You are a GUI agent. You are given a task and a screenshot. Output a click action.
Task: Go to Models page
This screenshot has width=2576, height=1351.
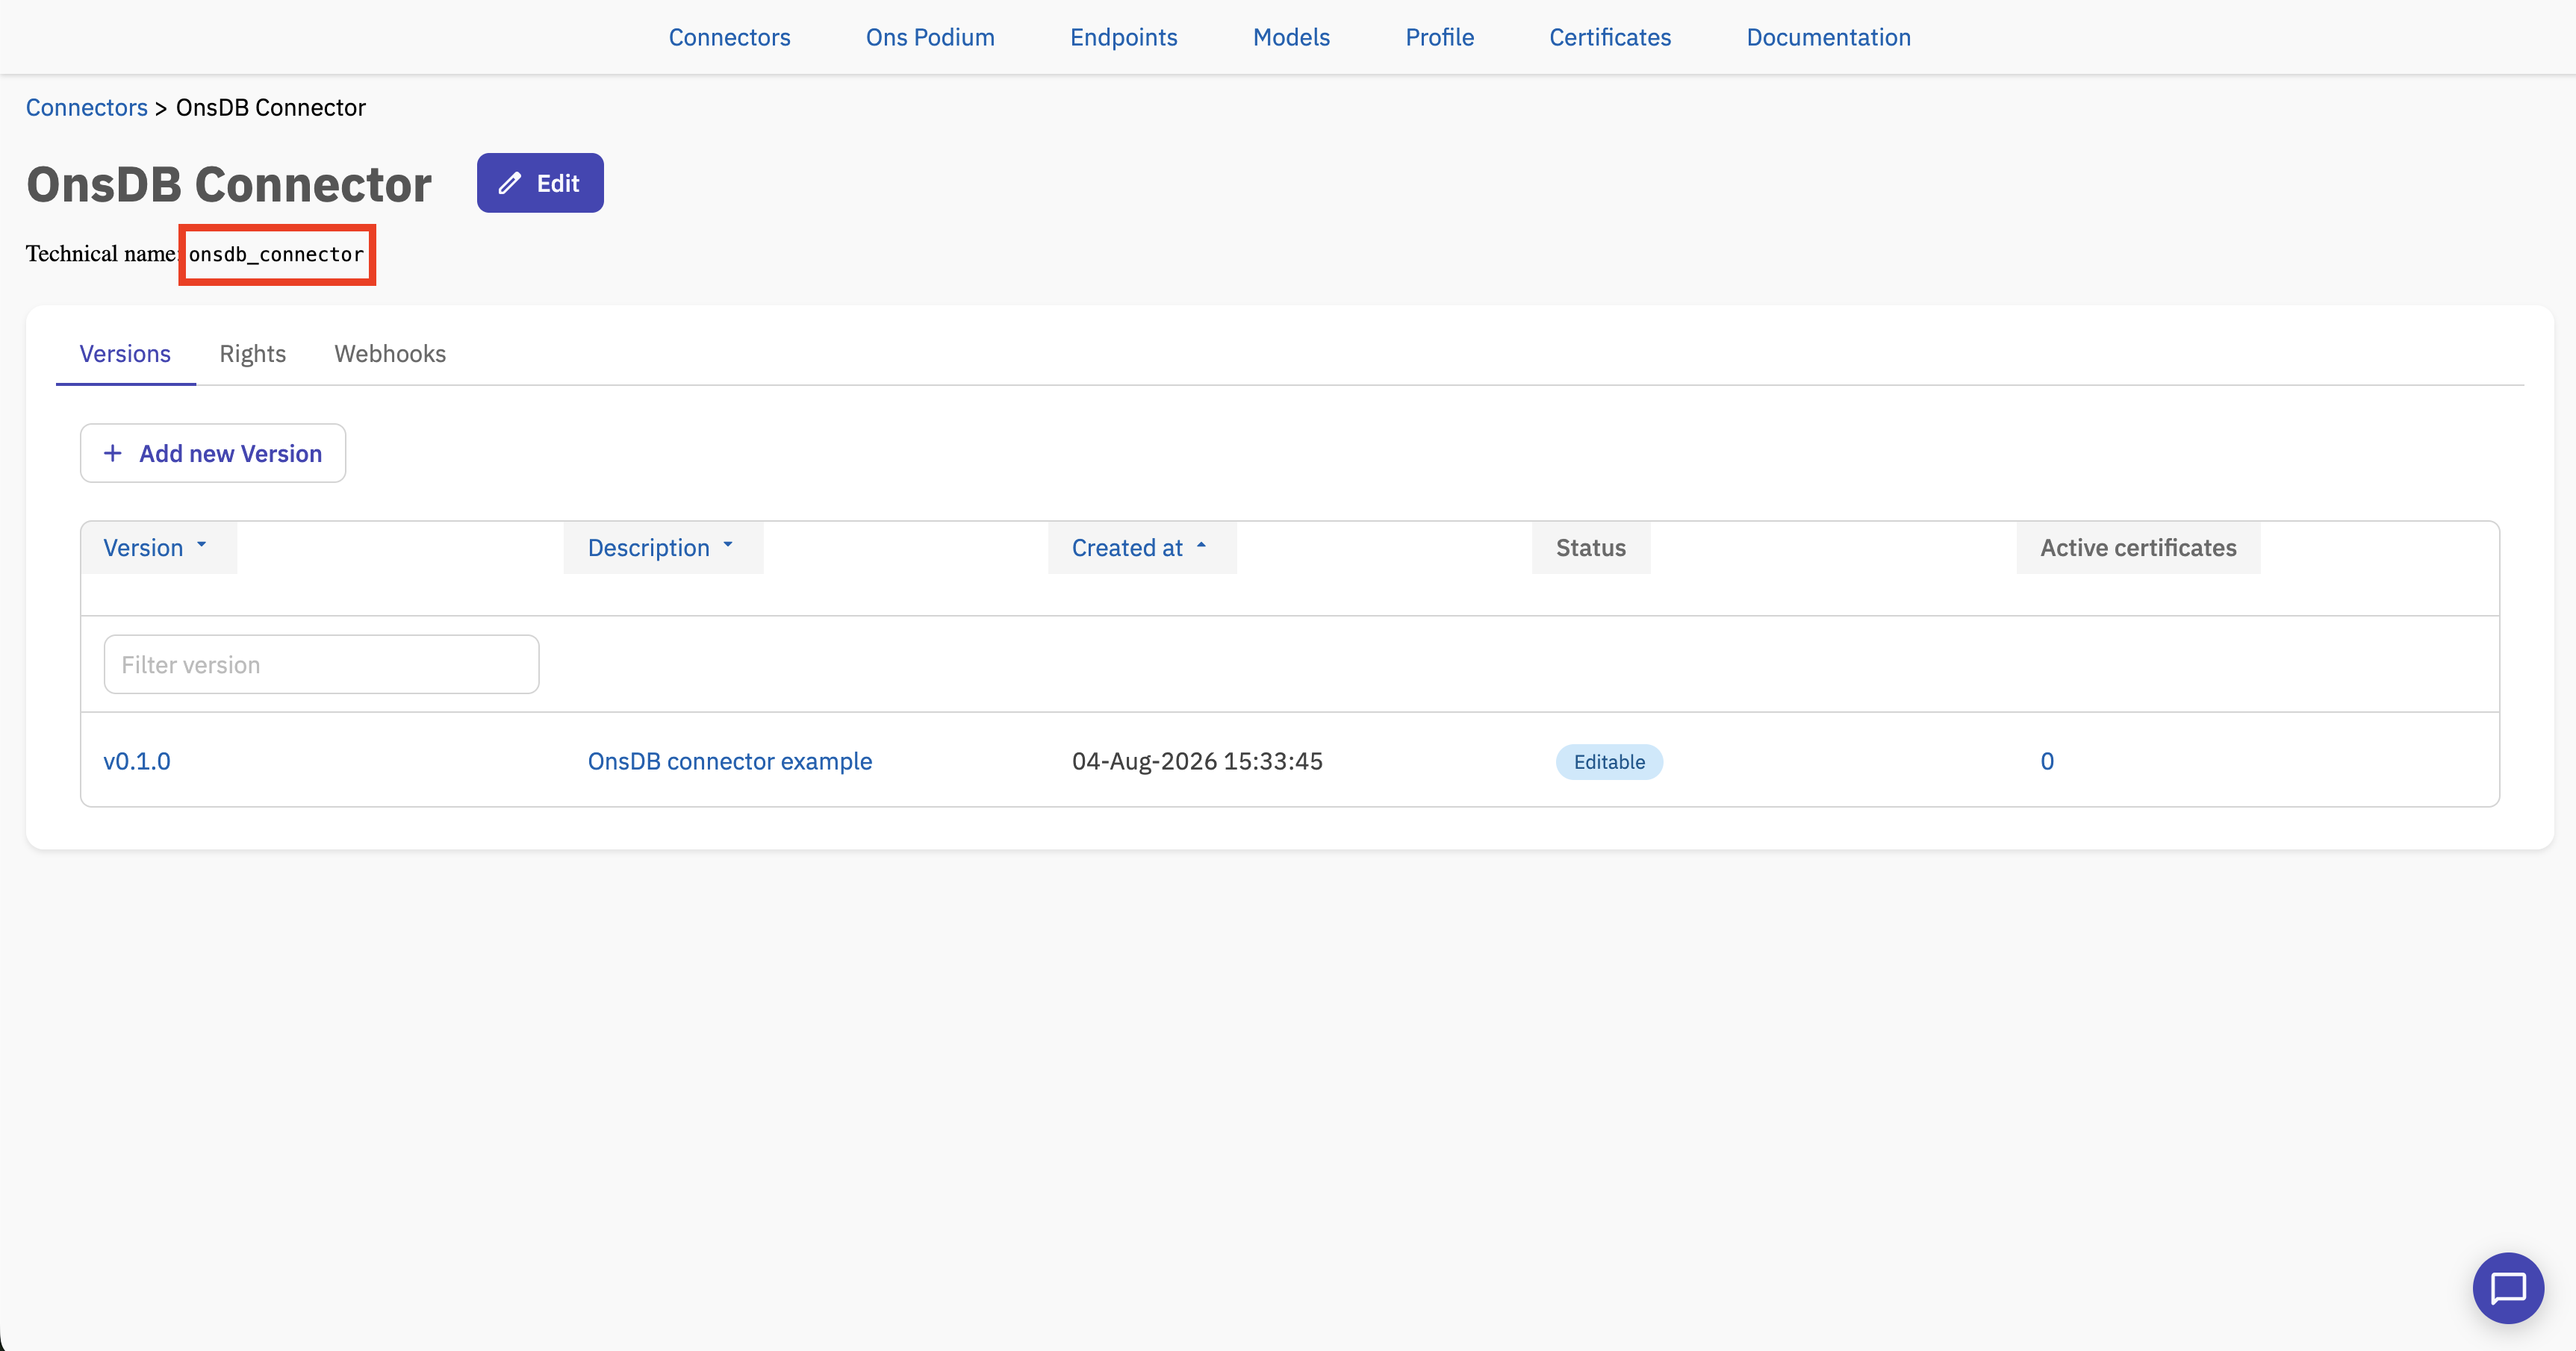tap(1291, 37)
